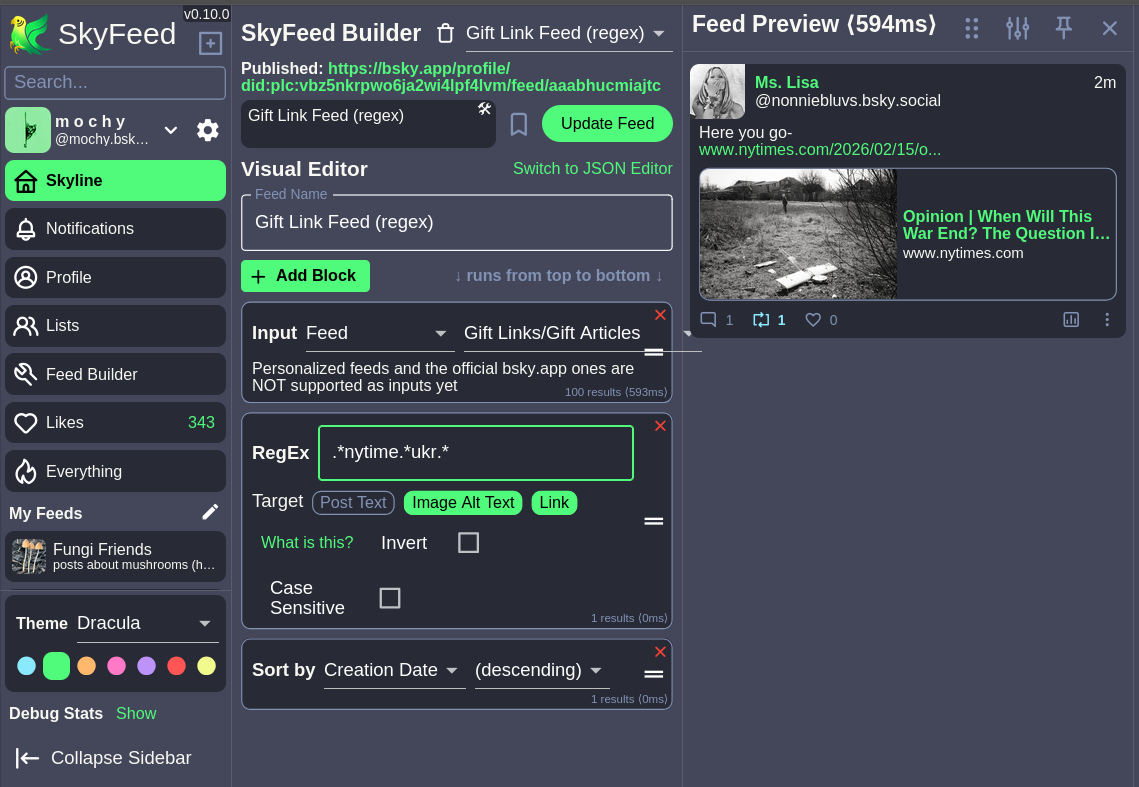This screenshot has height=787, width=1139.
Task: Choose the pink theme color swatch
Action: click(x=117, y=666)
